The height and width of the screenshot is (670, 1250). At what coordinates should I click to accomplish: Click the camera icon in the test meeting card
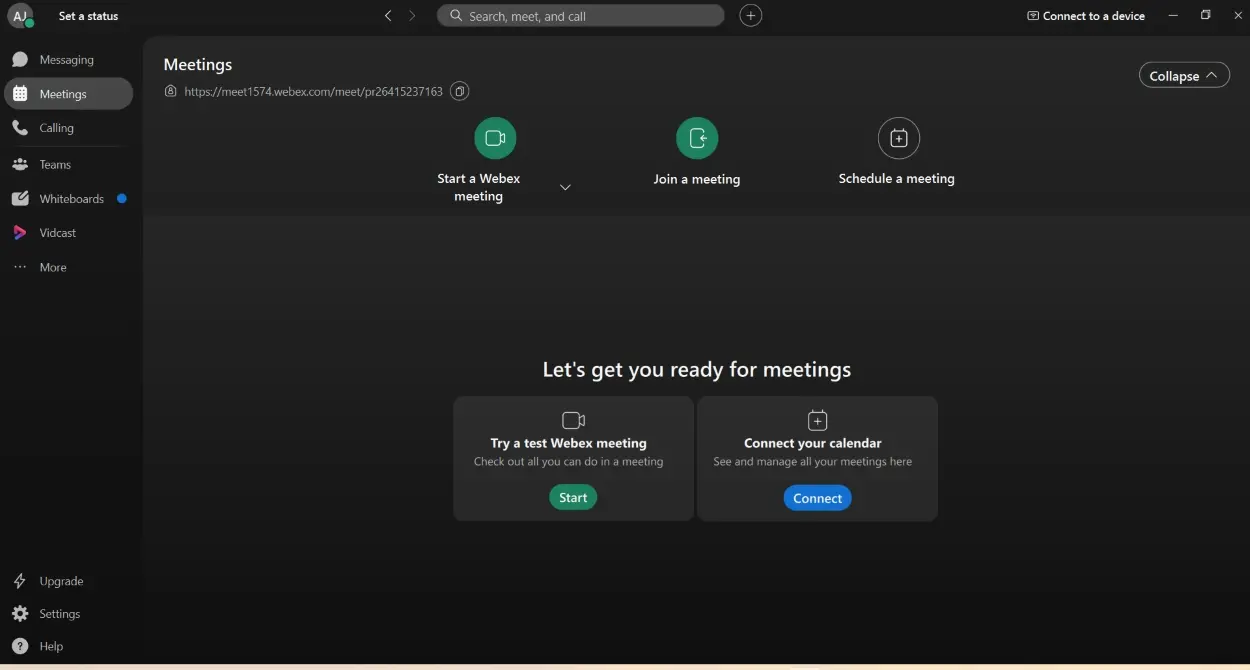click(573, 420)
